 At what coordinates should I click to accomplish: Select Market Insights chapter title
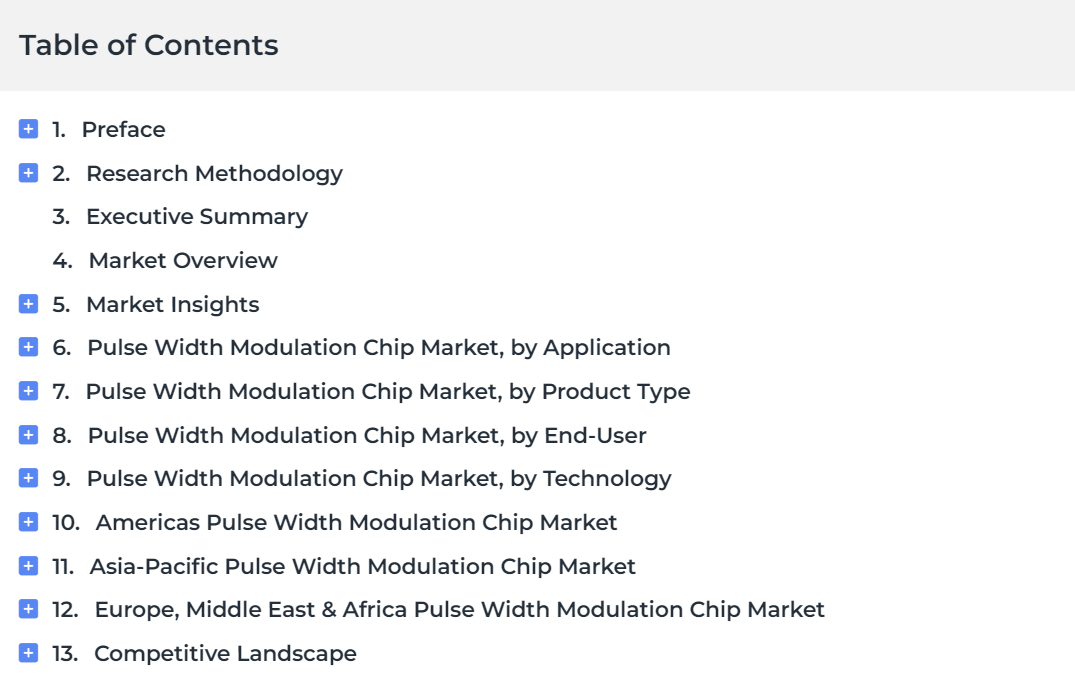(x=173, y=305)
